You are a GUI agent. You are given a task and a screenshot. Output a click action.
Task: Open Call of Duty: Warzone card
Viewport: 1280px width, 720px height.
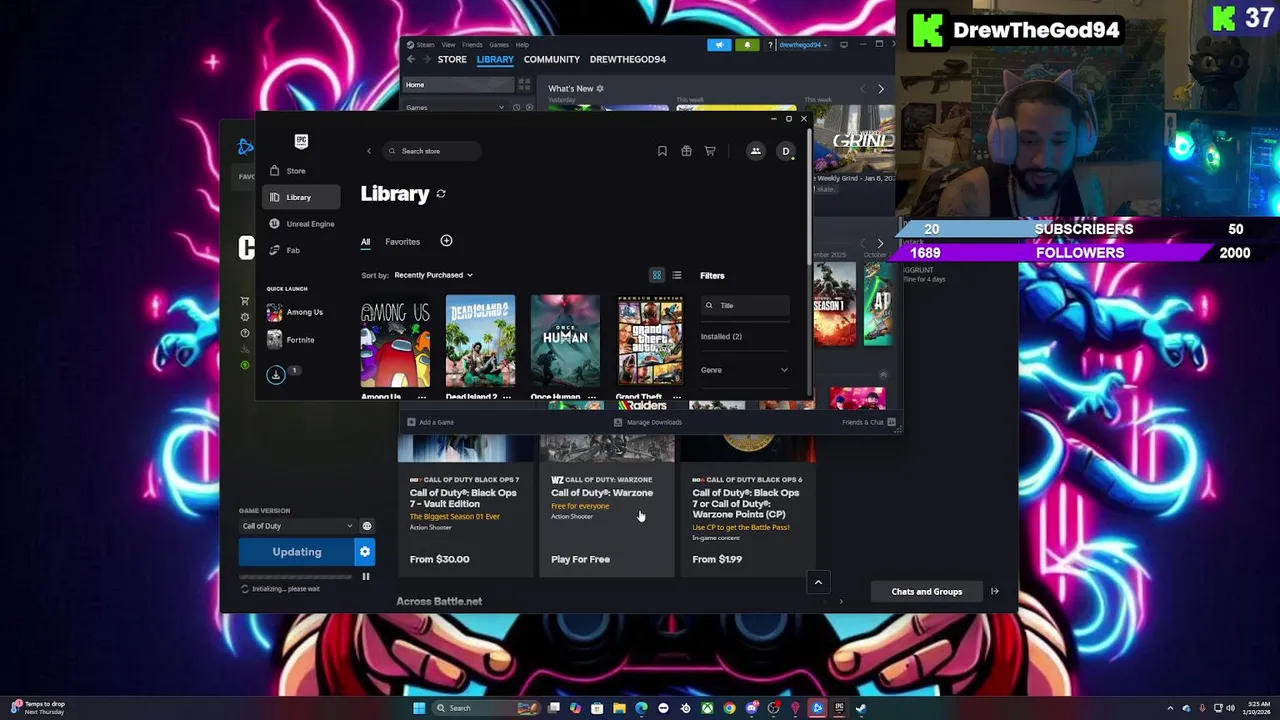(x=607, y=505)
